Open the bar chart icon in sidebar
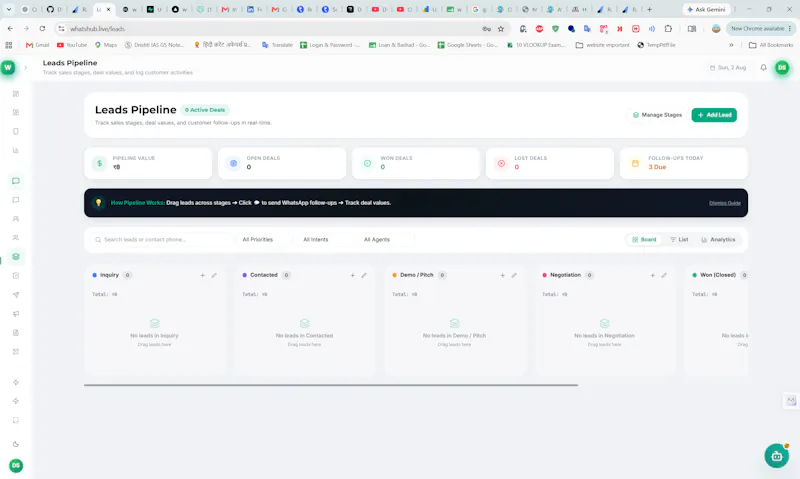The width and height of the screenshot is (800, 479). 16,150
